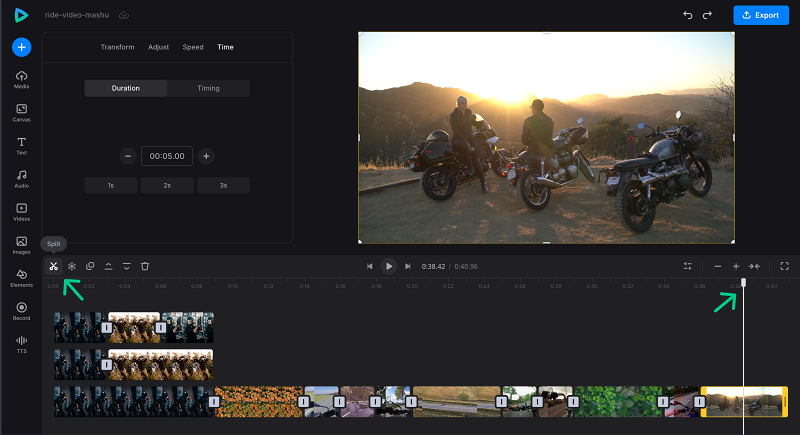
Task: Open the Images sidebar library
Action: point(21,245)
